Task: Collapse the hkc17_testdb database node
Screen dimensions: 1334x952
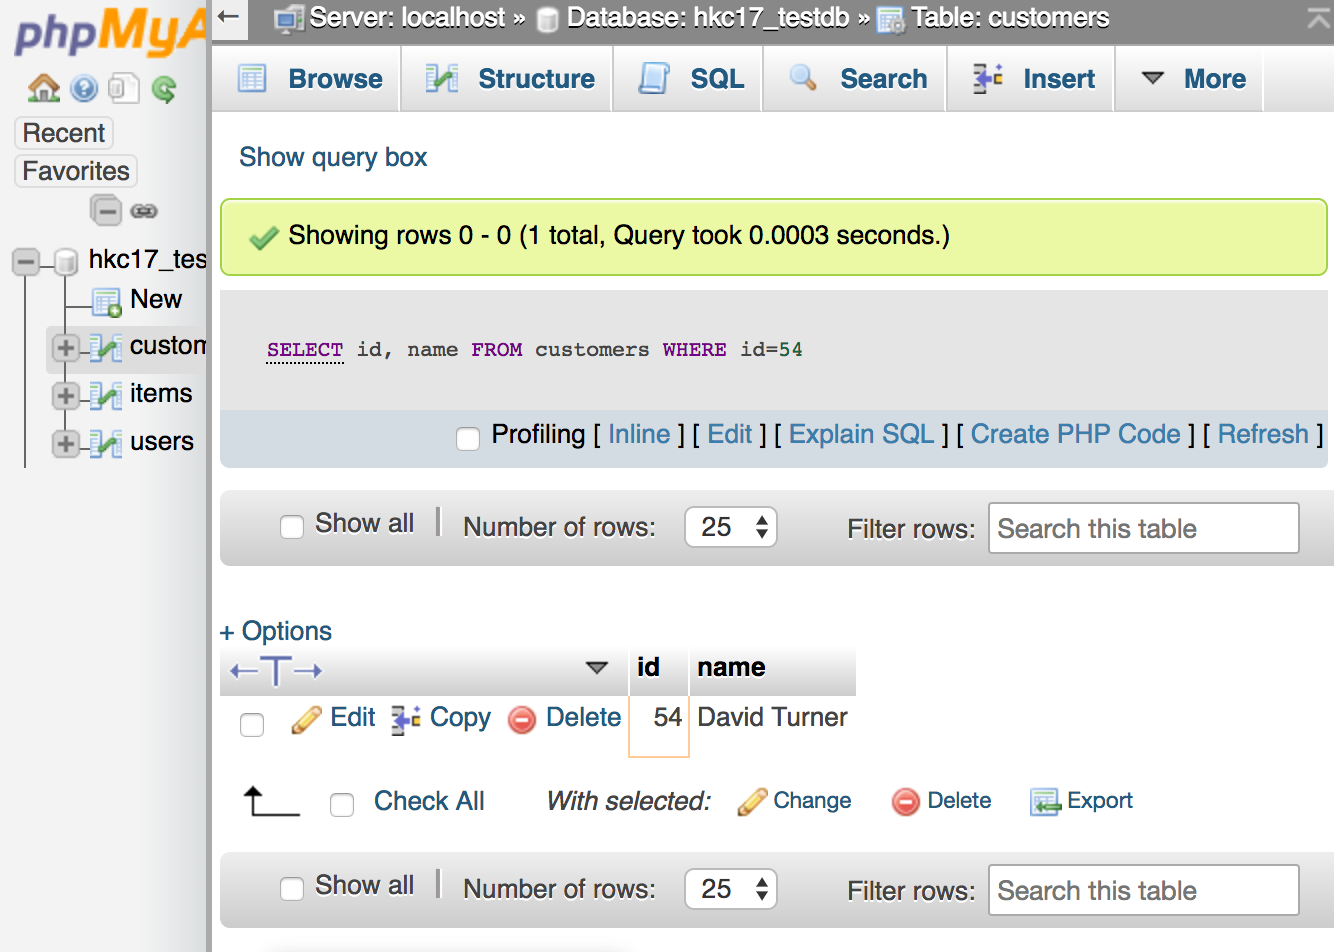Action: pyautogui.click(x=26, y=262)
